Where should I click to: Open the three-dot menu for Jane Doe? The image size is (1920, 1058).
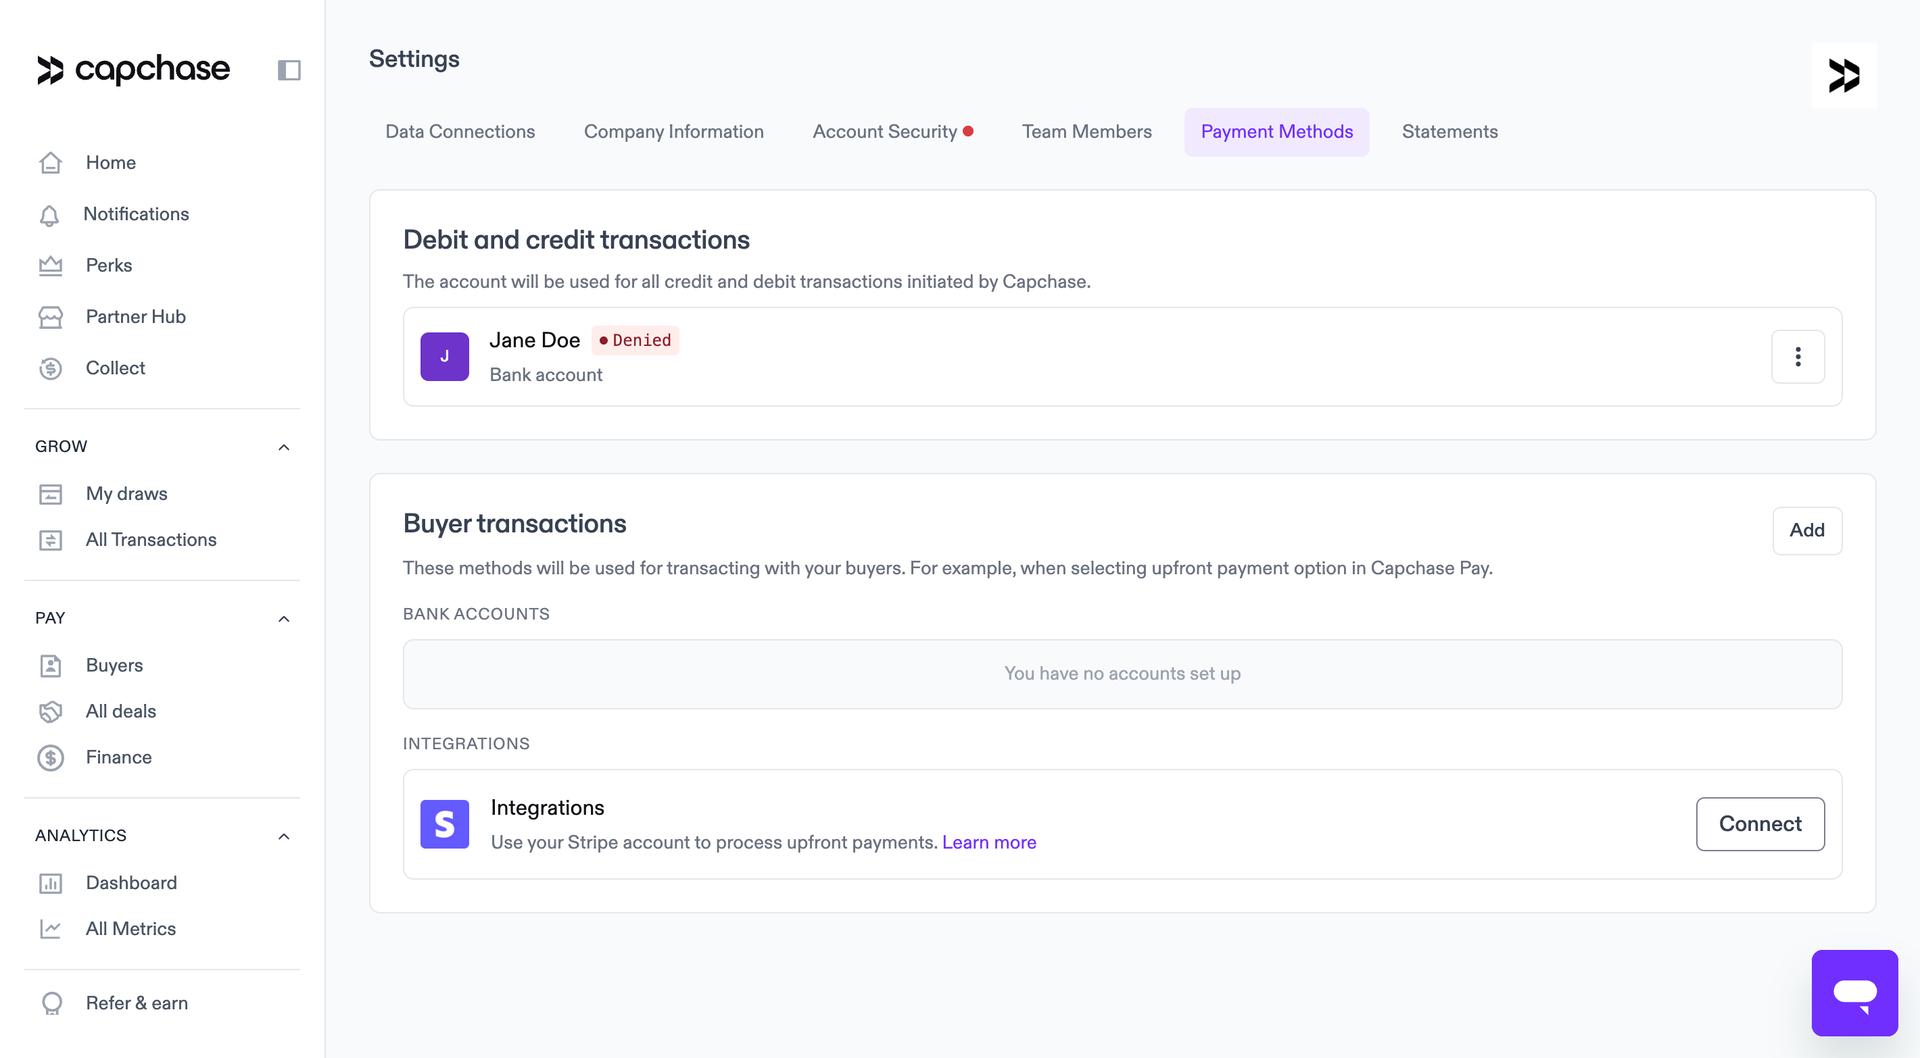[x=1797, y=356]
